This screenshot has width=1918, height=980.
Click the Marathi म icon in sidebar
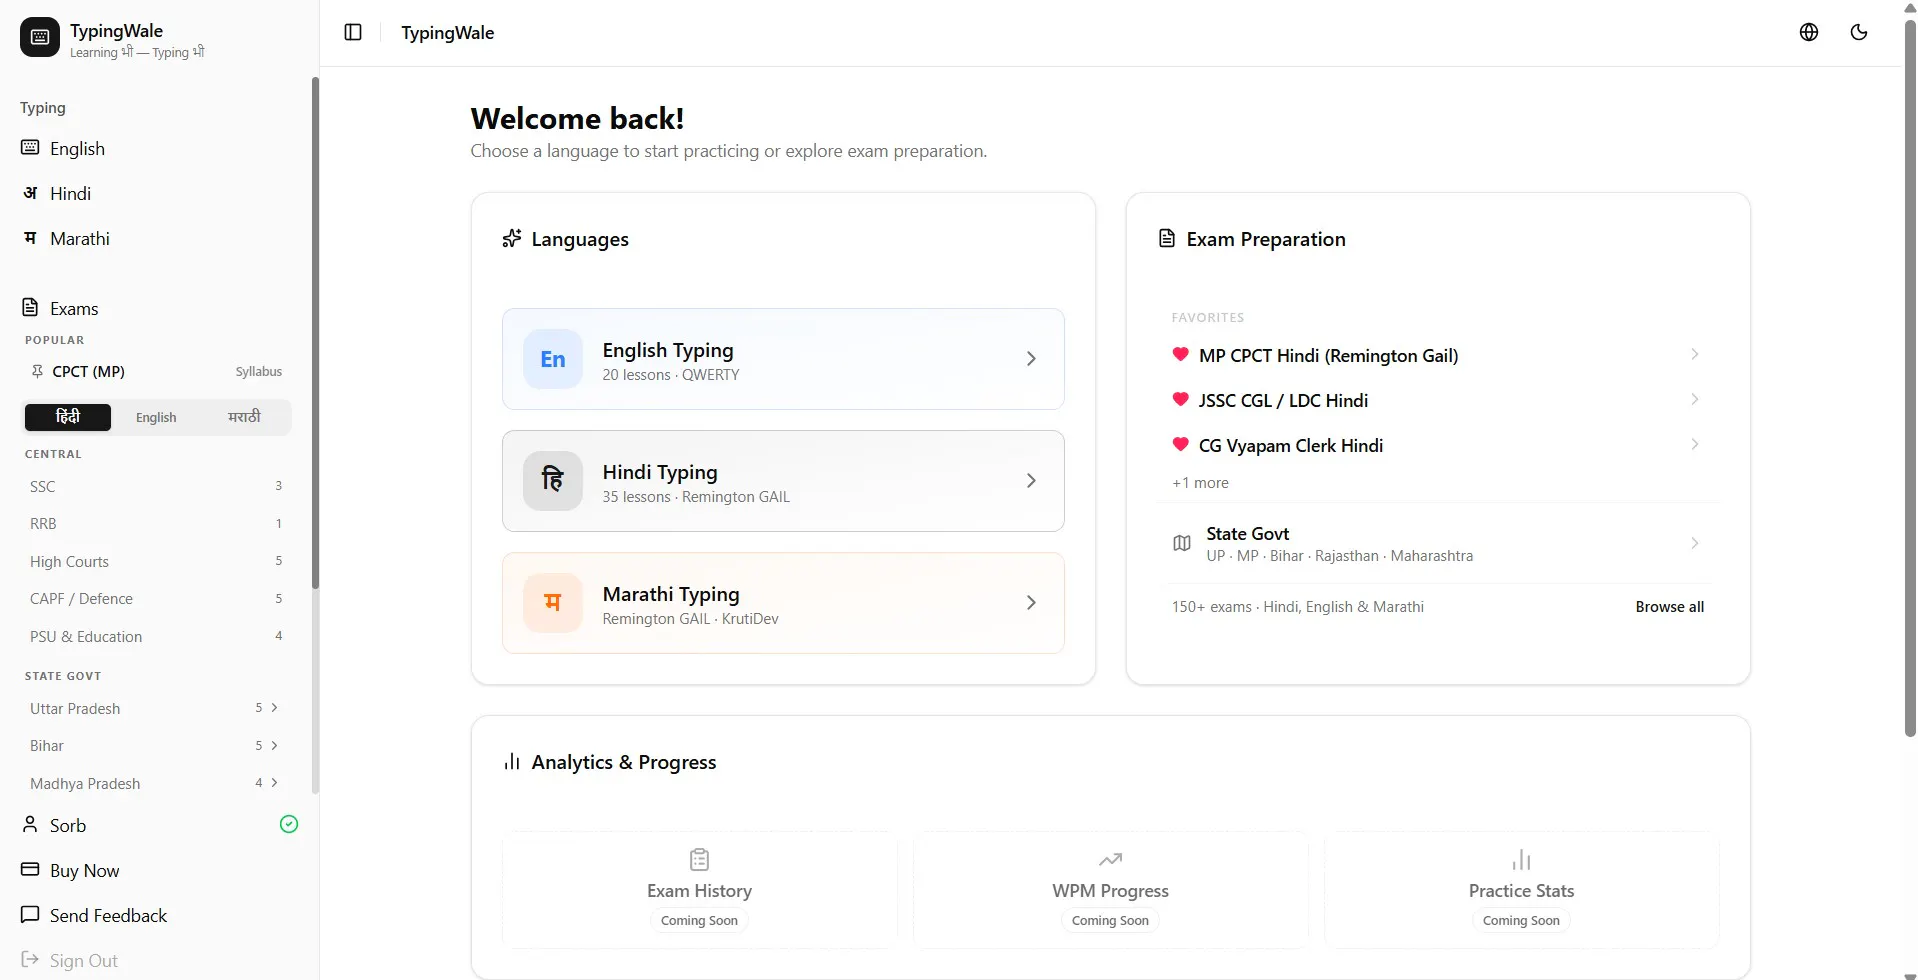click(x=30, y=238)
